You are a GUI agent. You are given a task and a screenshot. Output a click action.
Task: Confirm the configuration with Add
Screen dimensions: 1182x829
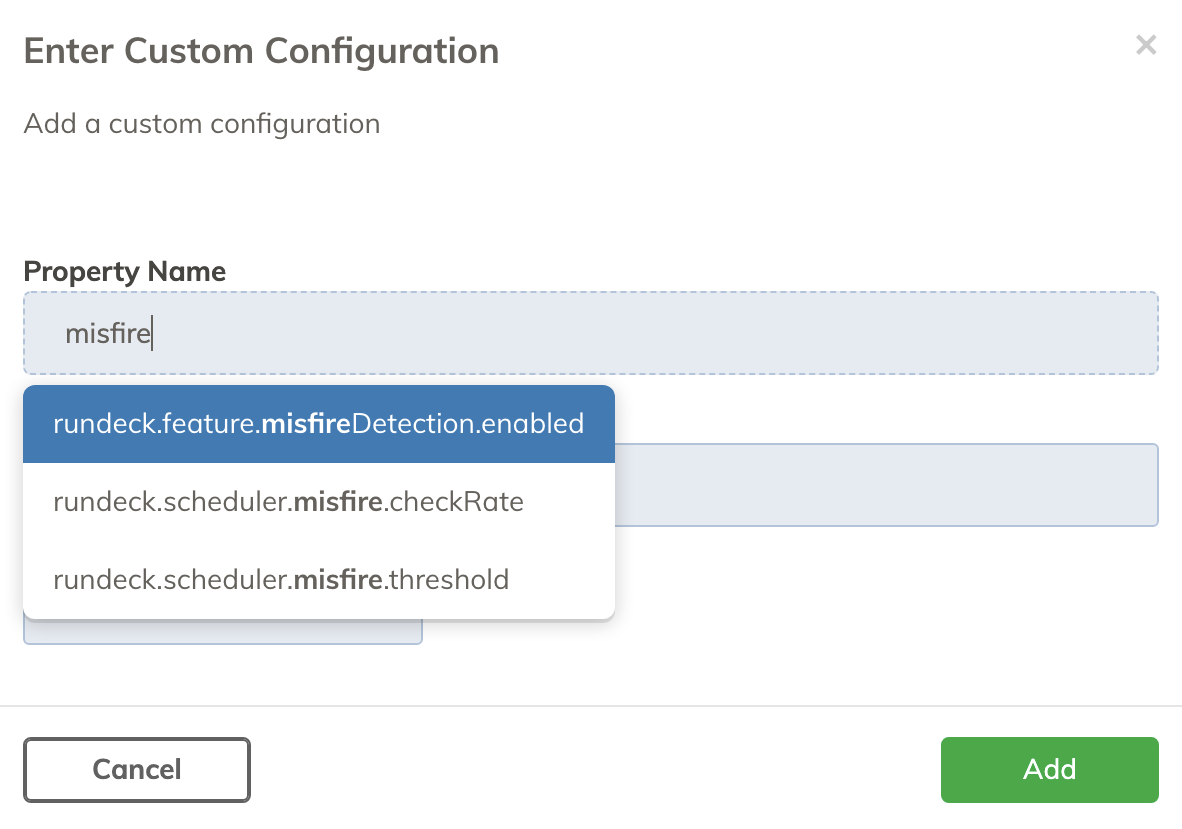[x=1049, y=769]
